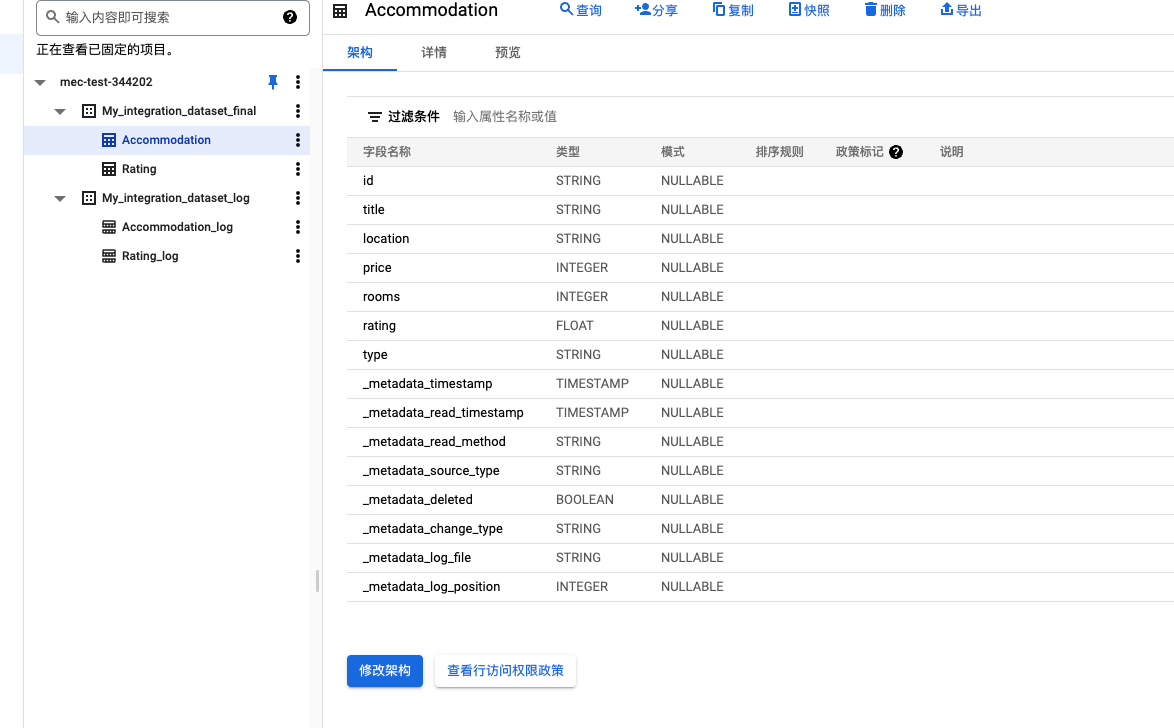Click the _metadata_timestamp field
The height and width of the screenshot is (728, 1174).
(x=428, y=383)
